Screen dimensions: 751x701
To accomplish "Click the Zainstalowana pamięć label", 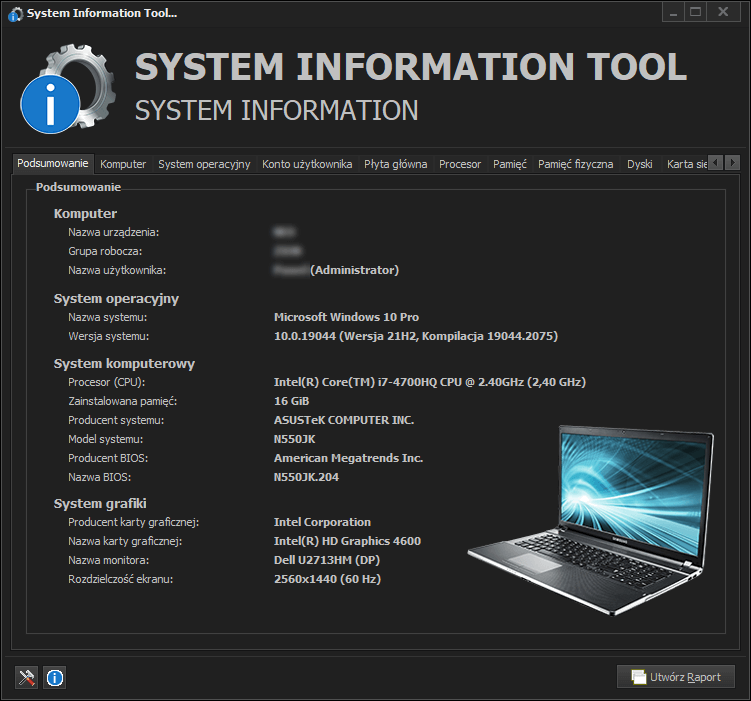I will point(123,401).
